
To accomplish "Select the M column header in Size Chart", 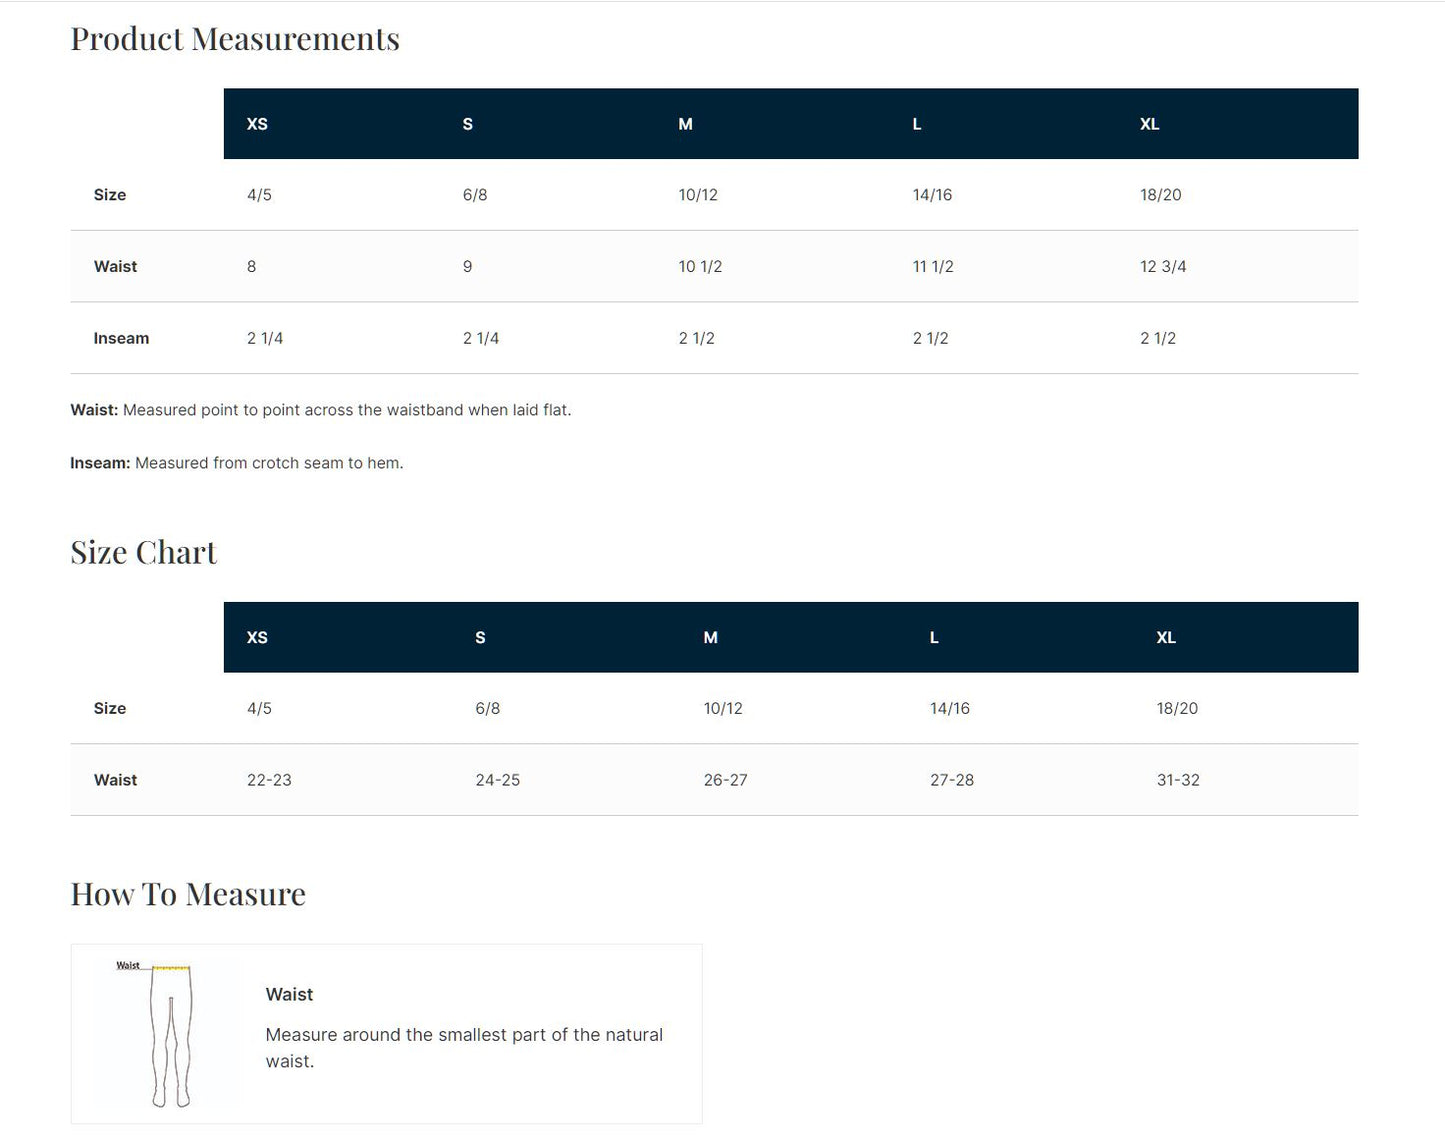I will coord(710,637).
